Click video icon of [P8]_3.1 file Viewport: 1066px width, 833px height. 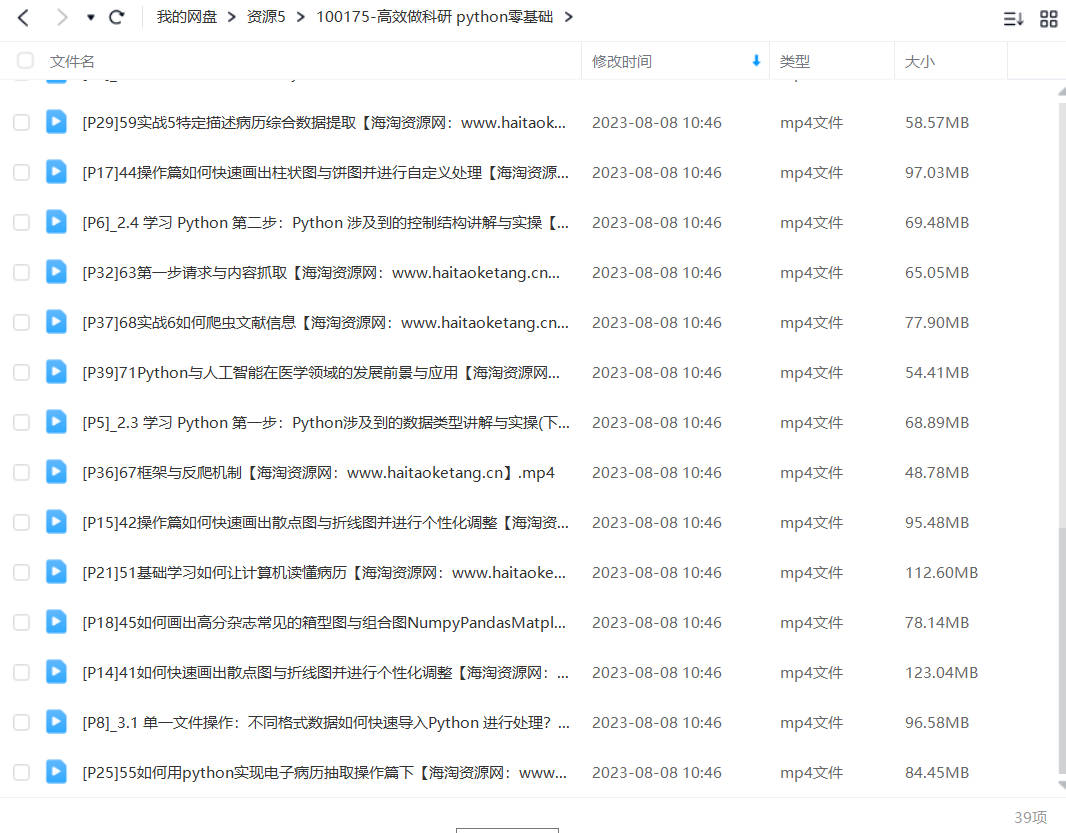pyautogui.click(x=56, y=721)
